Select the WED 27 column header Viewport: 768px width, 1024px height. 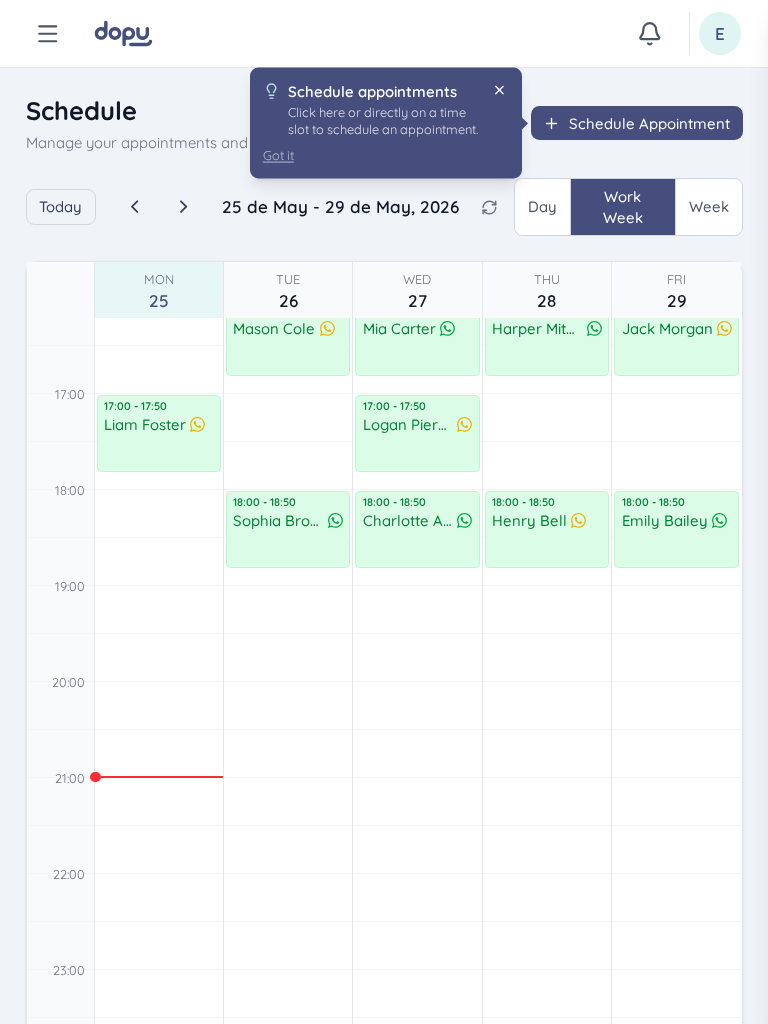417,291
